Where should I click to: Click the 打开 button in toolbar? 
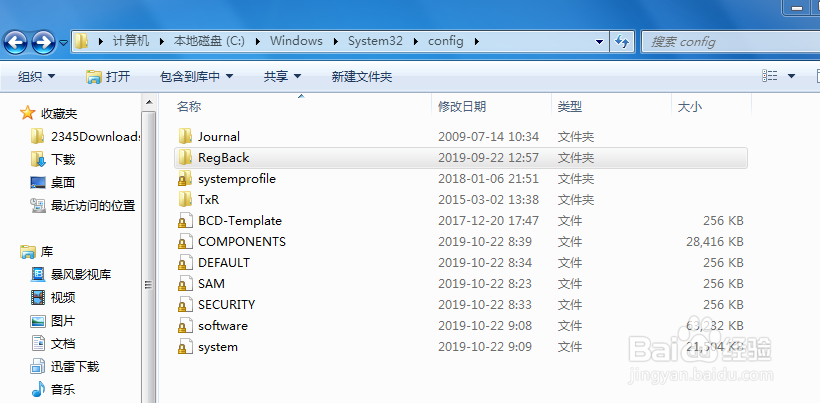108,77
